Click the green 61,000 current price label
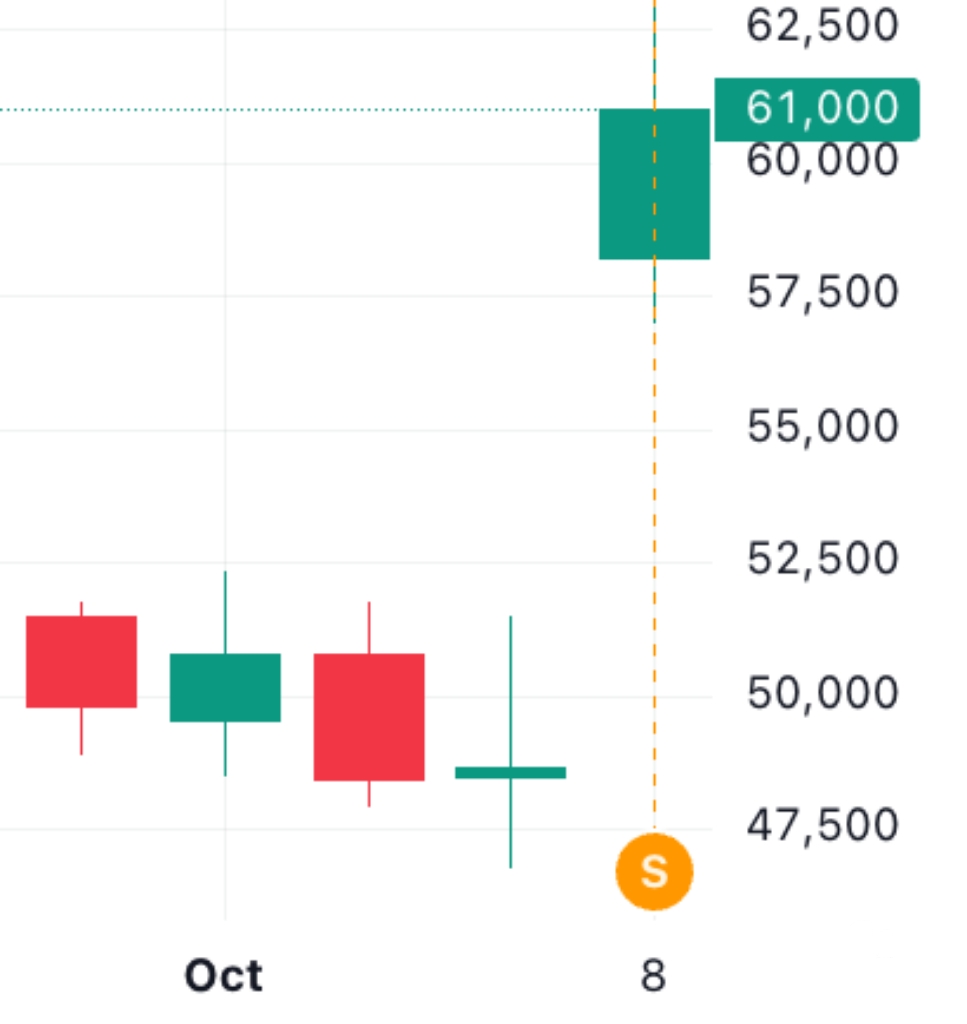The height and width of the screenshot is (1024, 967). point(817,108)
